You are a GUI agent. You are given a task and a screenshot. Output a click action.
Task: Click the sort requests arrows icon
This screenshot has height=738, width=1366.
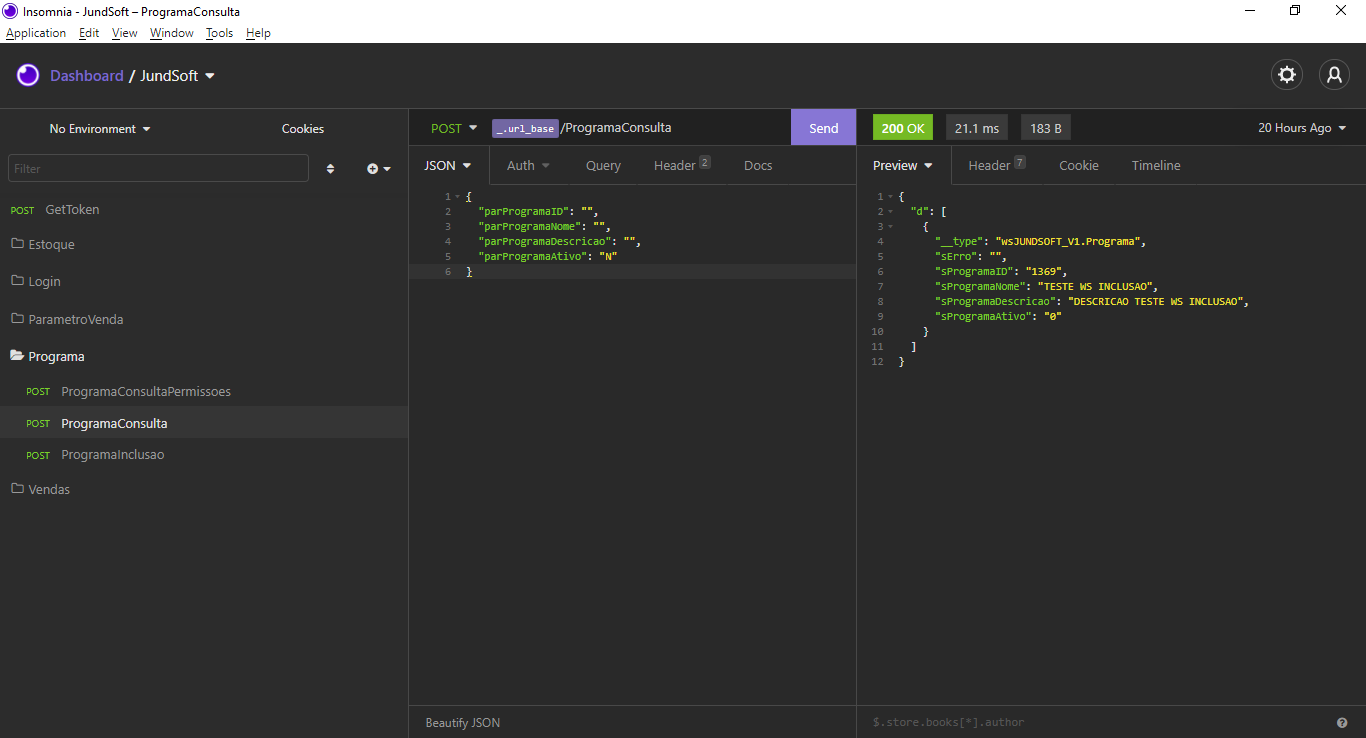(x=330, y=169)
